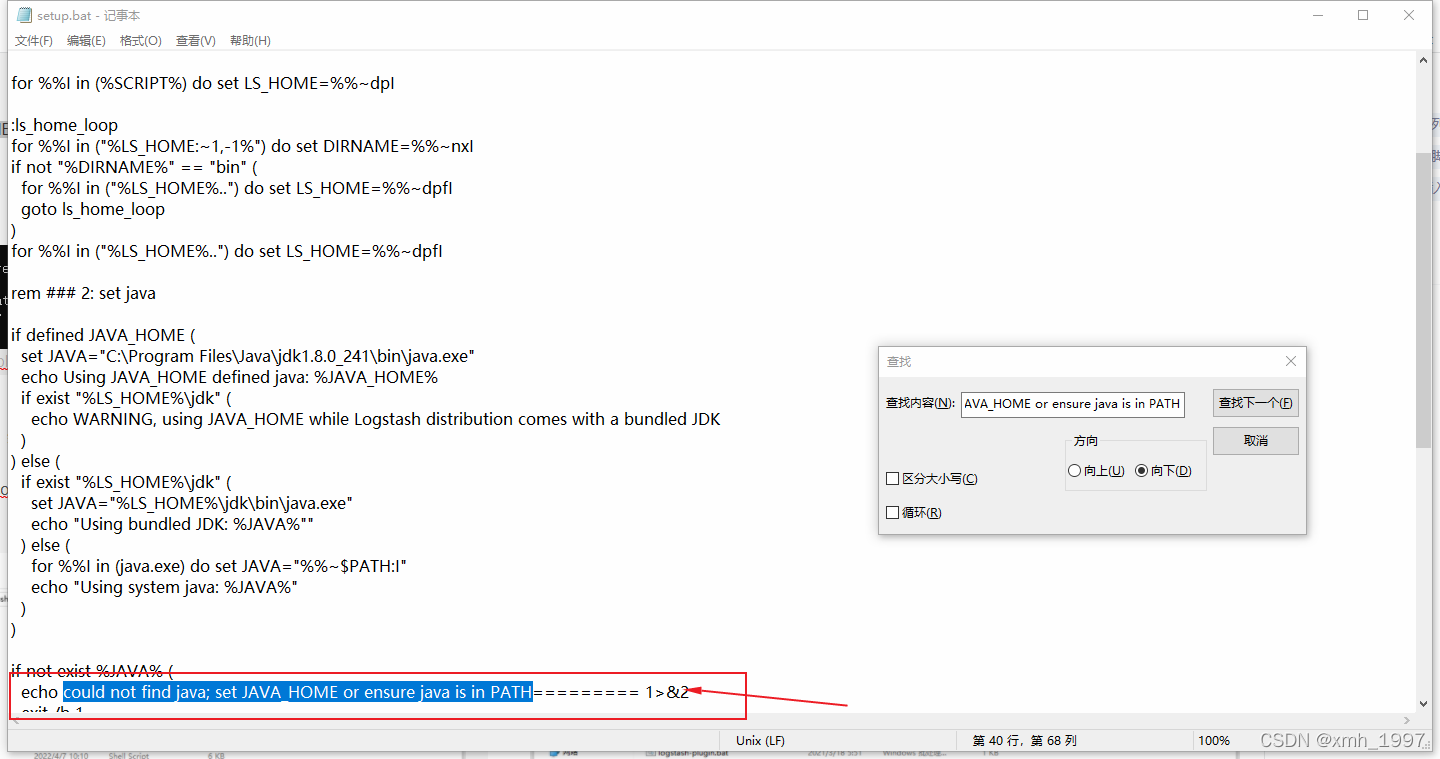
Task: Close the 查找 find dialog
Action: (1290, 360)
